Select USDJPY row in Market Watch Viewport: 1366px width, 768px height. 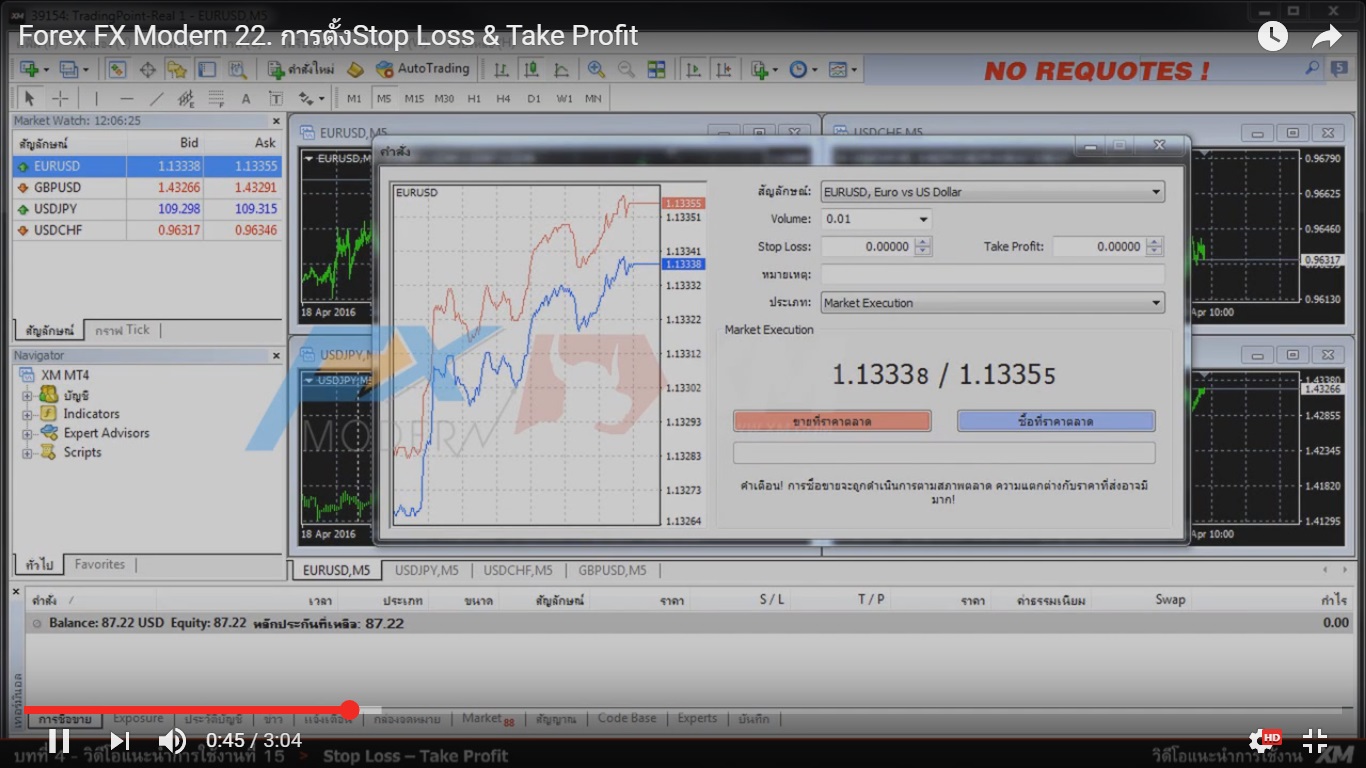pyautogui.click(x=147, y=209)
